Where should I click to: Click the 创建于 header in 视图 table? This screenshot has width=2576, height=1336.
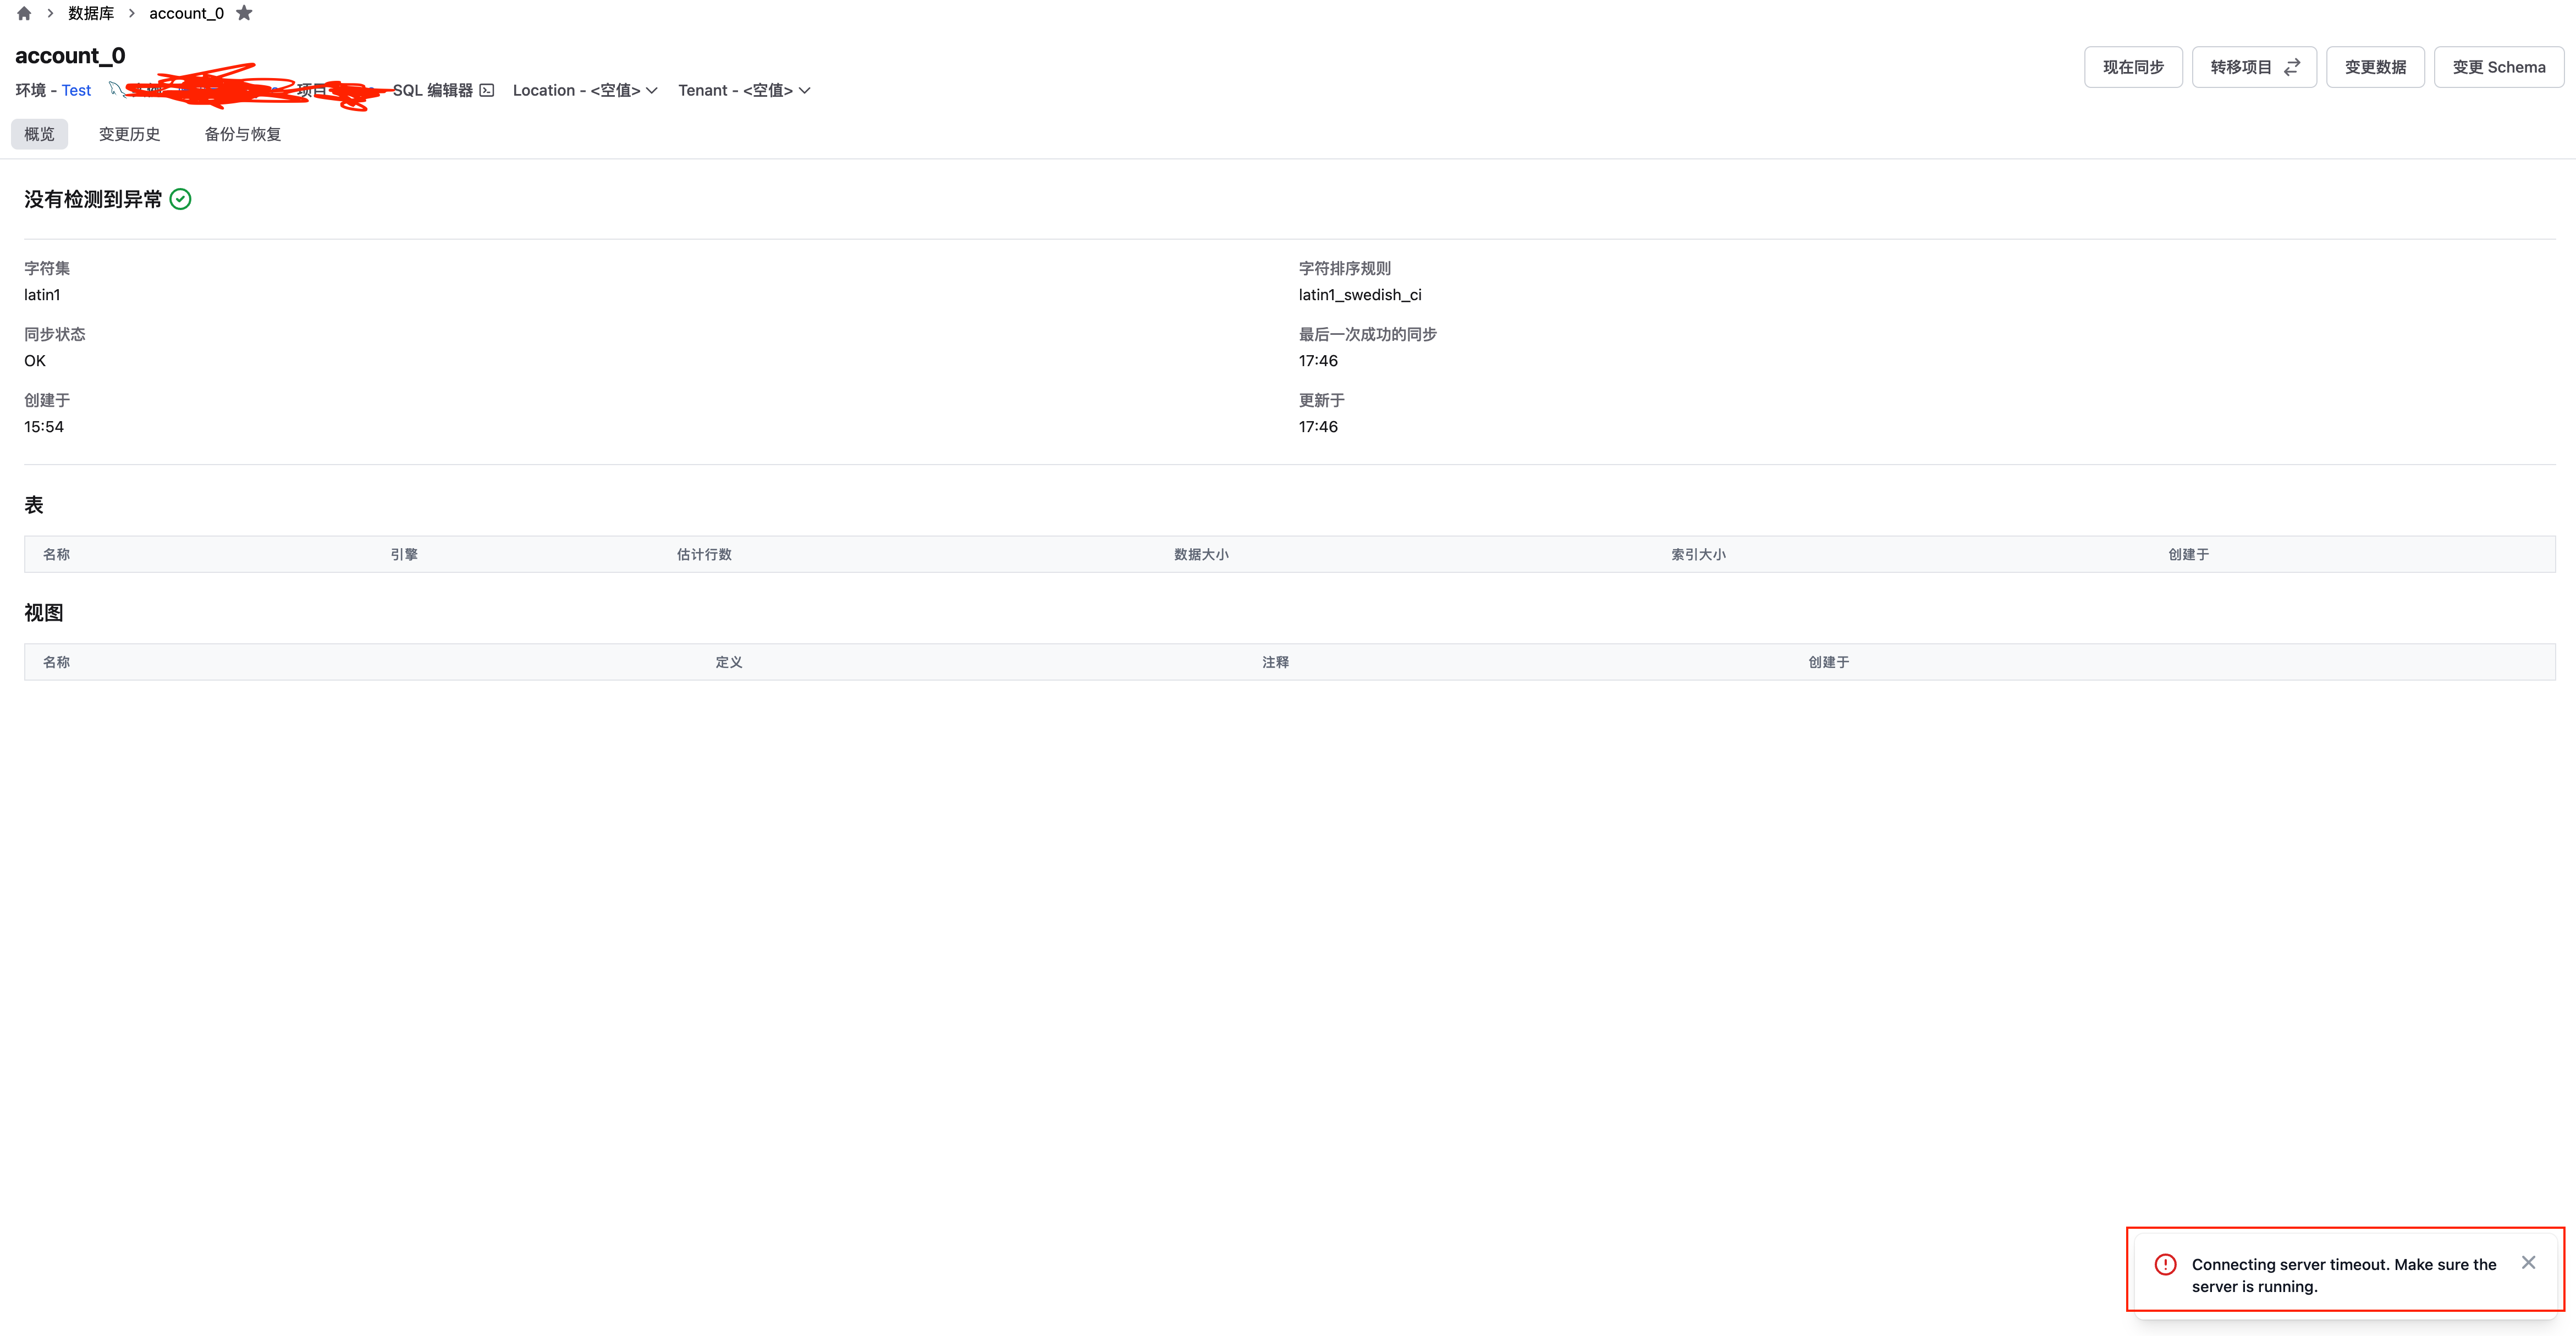(1829, 662)
